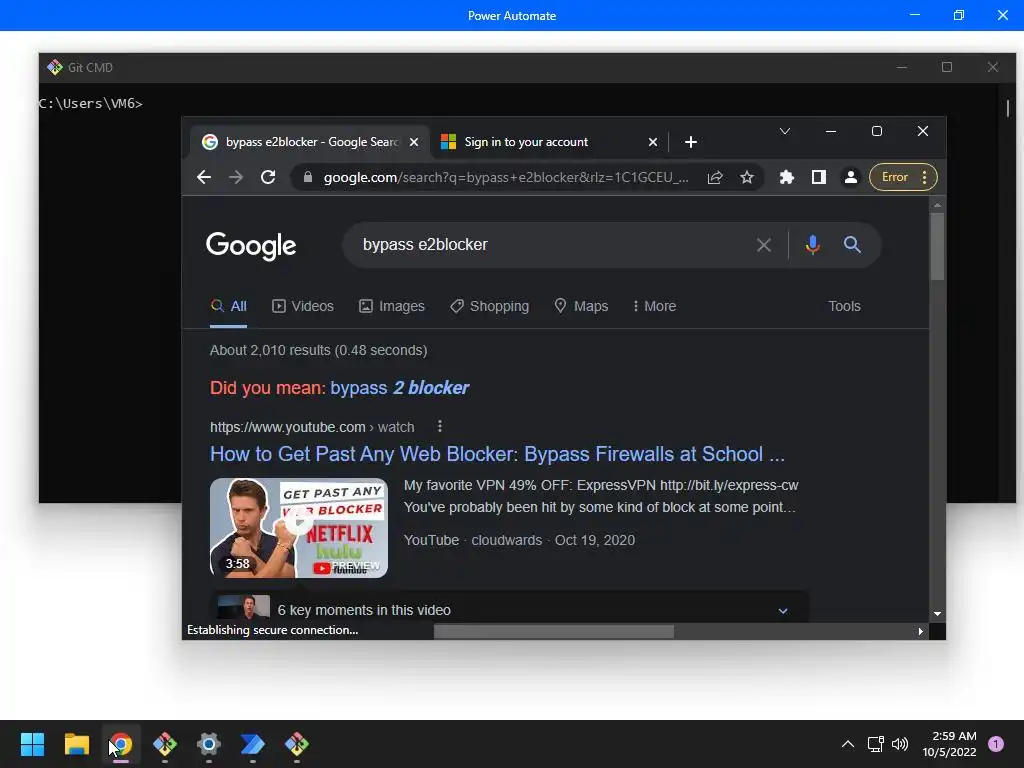Start voice search with microphone icon
Screen dimensions: 1024x768
[812, 245]
